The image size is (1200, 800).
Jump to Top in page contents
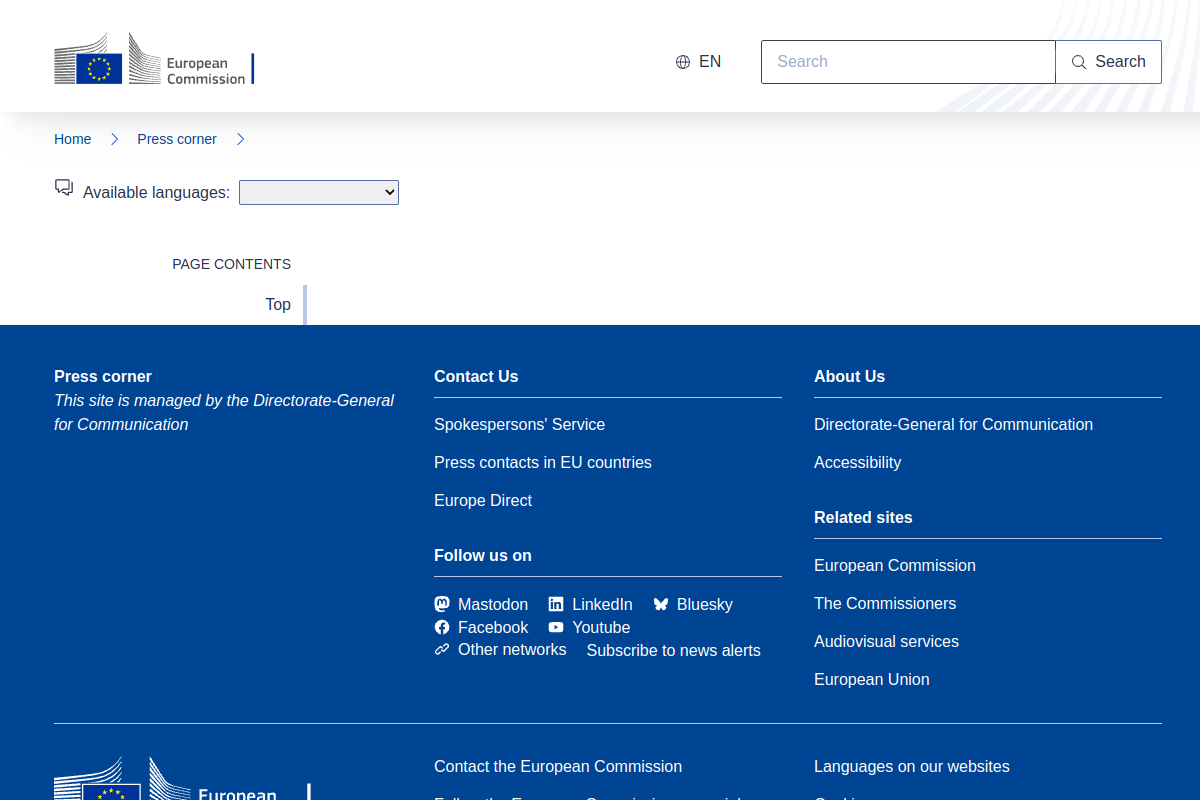click(278, 304)
